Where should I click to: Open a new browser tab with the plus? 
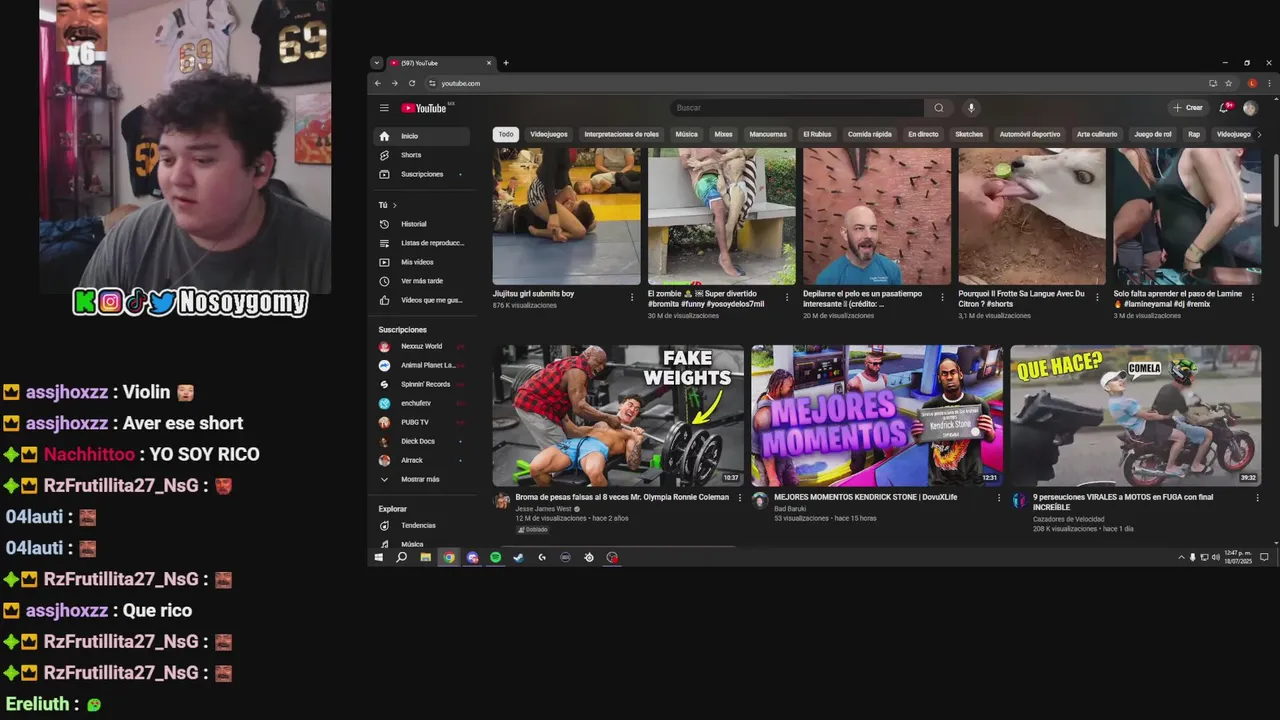tap(506, 63)
